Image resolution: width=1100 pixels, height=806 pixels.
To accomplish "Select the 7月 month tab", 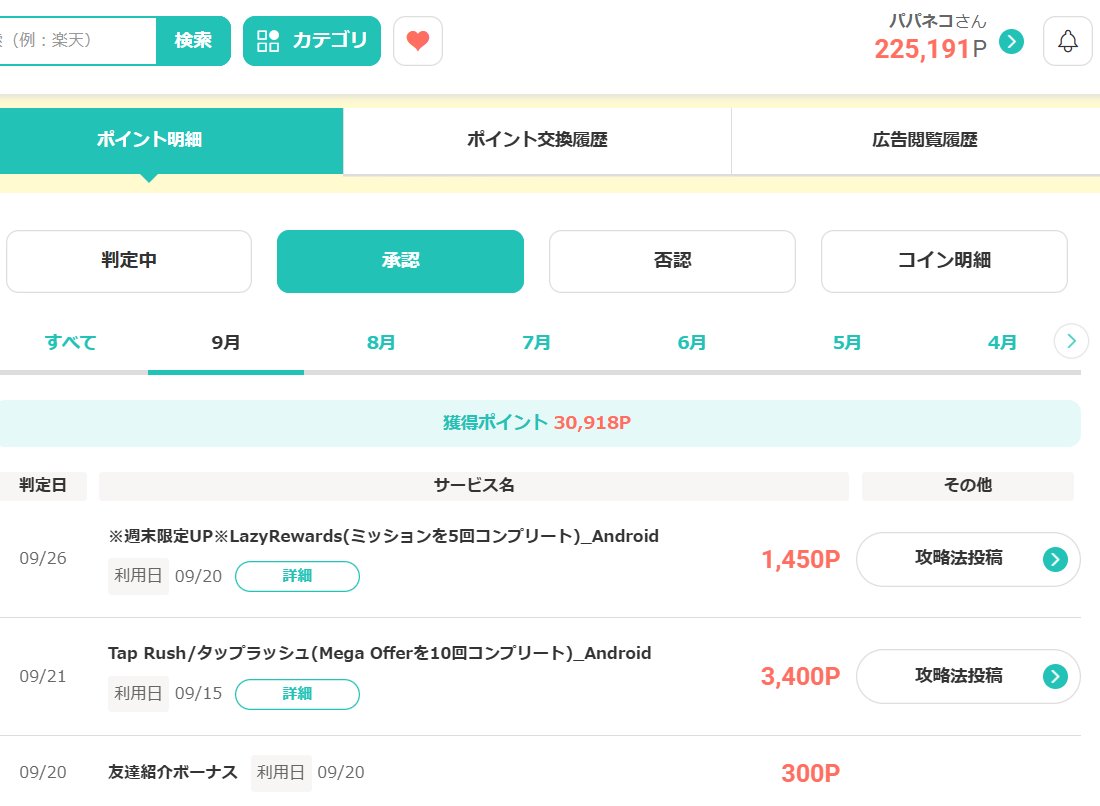I will click(536, 342).
